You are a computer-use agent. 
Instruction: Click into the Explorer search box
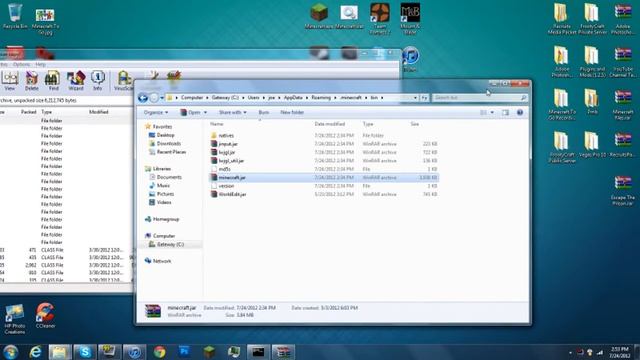click(x=479, y=98)
